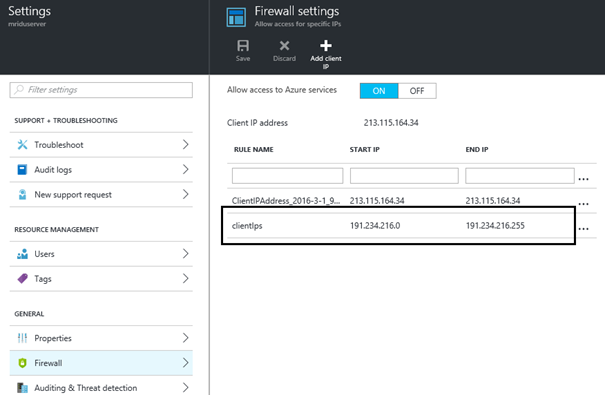Click end IP 213.115.164.34 in ClientIPAddress row
Screen dimensions: 605x395
[493, 201]
